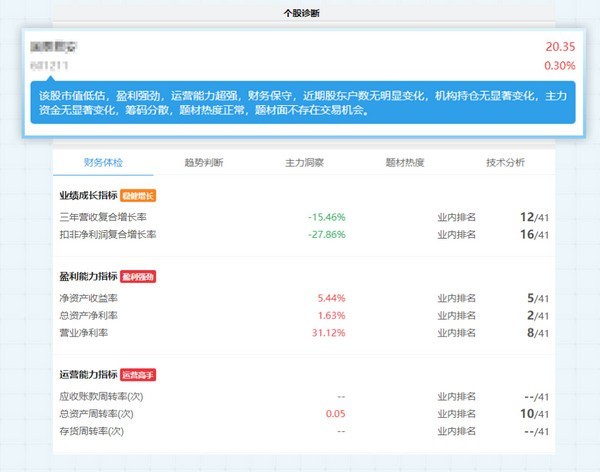
Task: Open the 趋势判断 tab
Action: [203, 163]
